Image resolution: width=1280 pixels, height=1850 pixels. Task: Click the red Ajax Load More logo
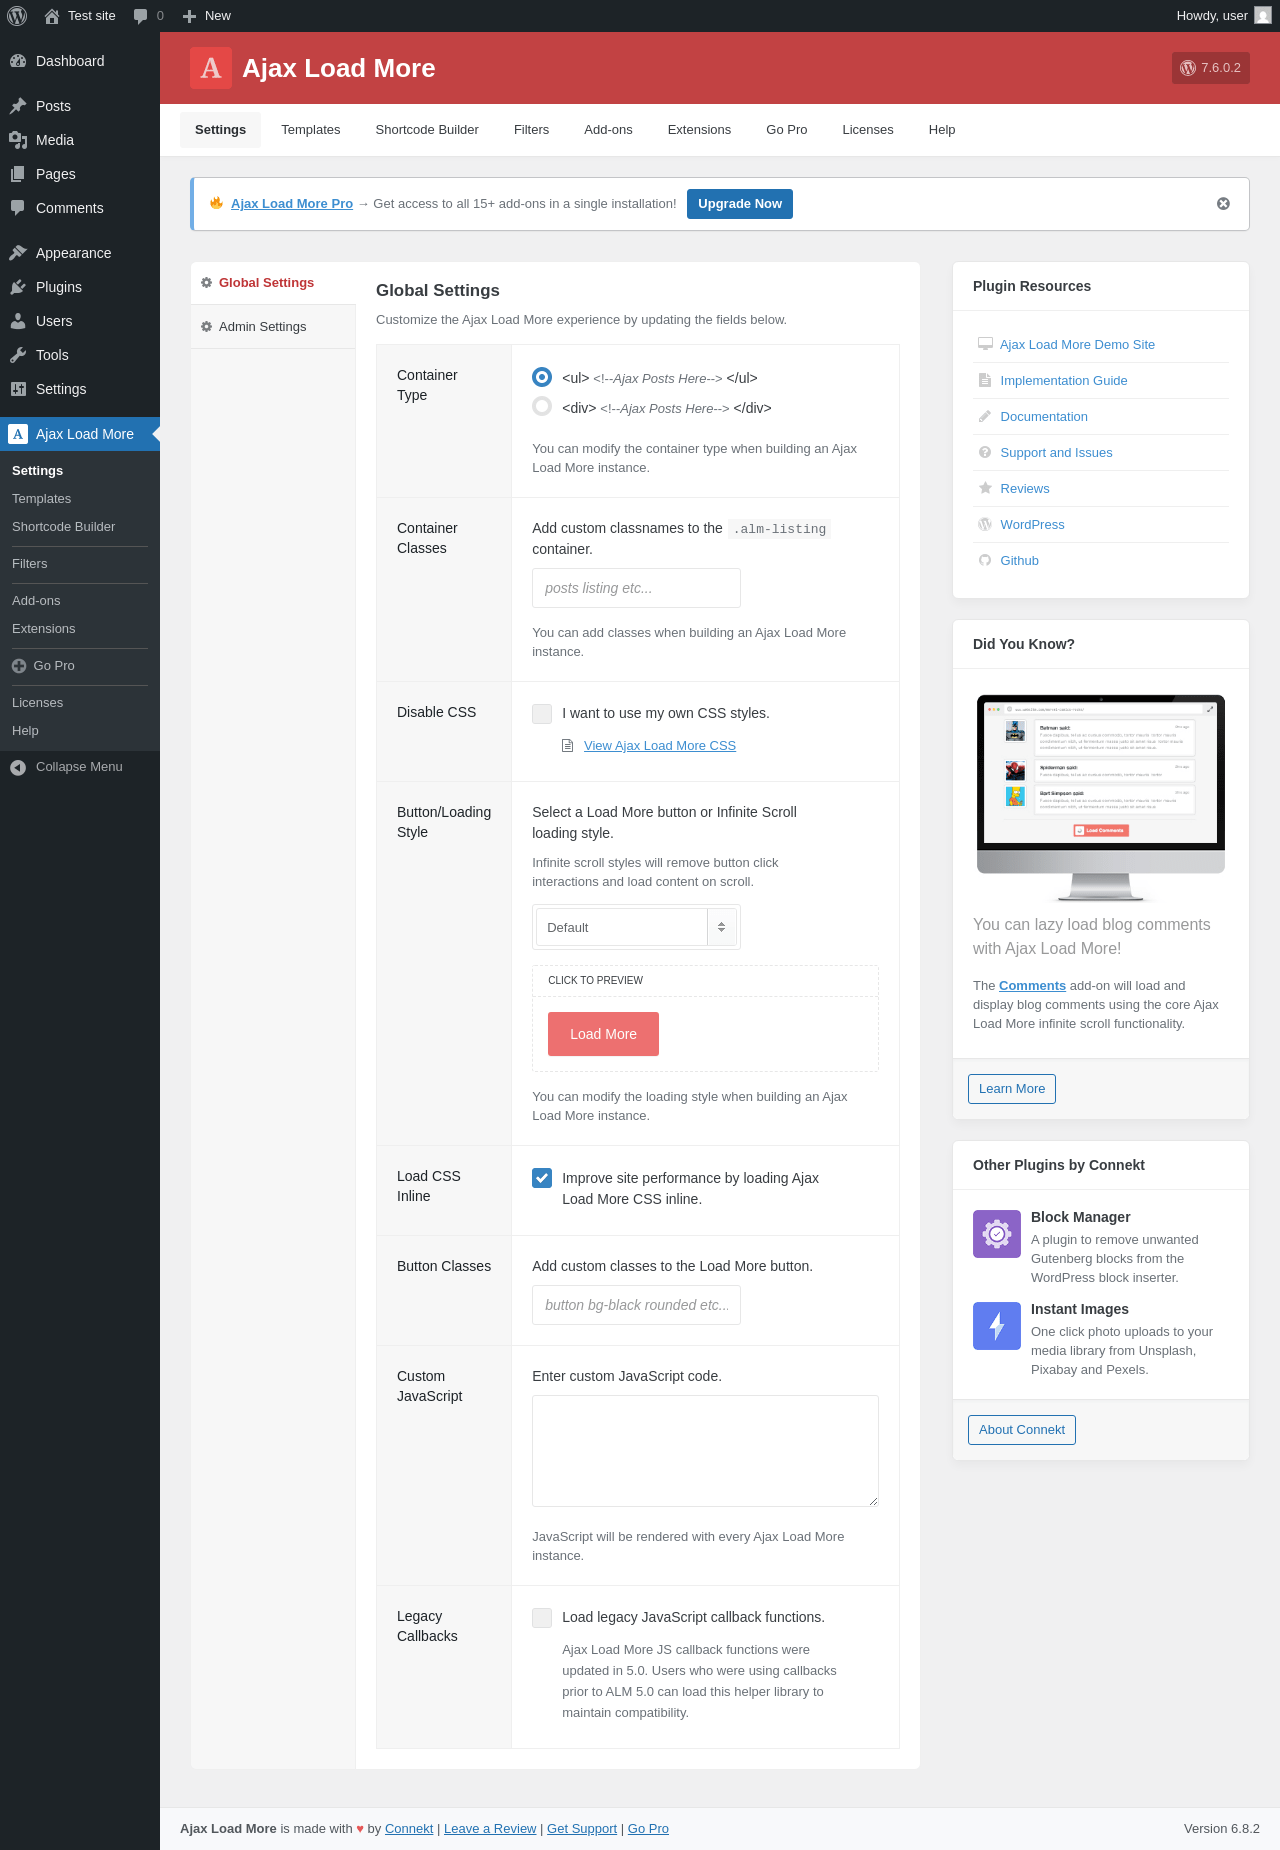click(x=211, y=68)
